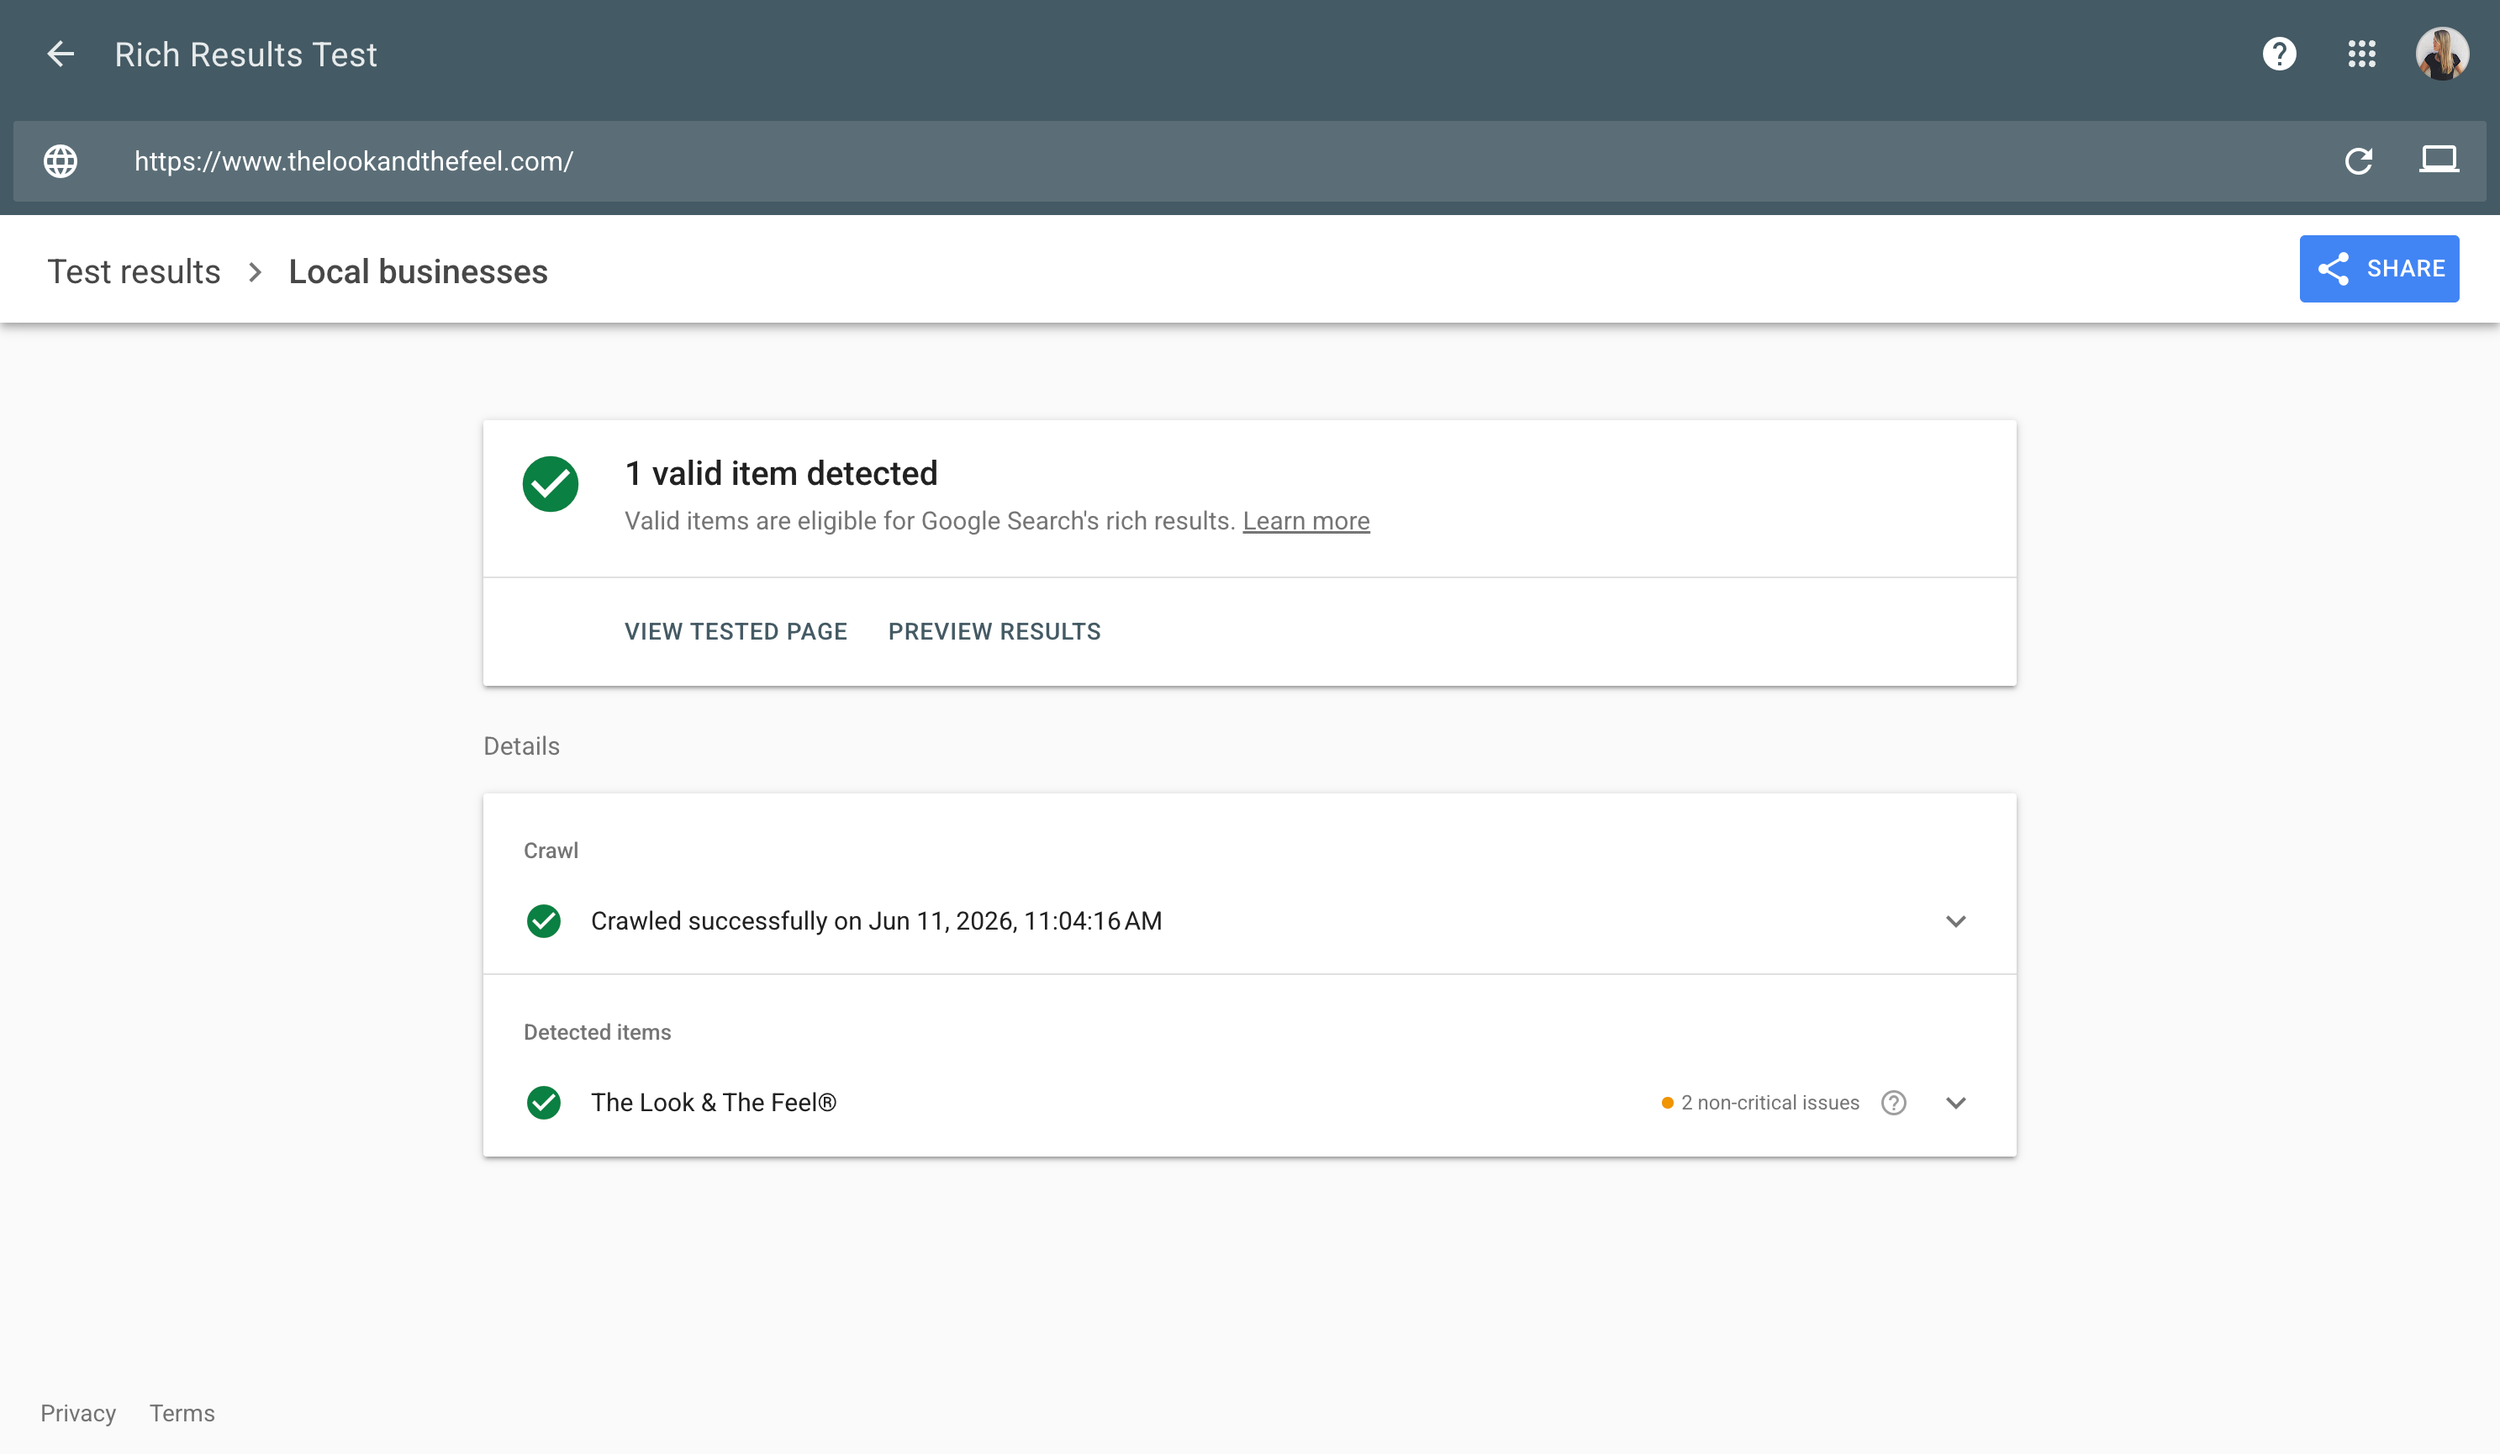Click PREVIEW RESULTS
The width and height of the screenshot is (2500, 1454).
coord(994,632)
